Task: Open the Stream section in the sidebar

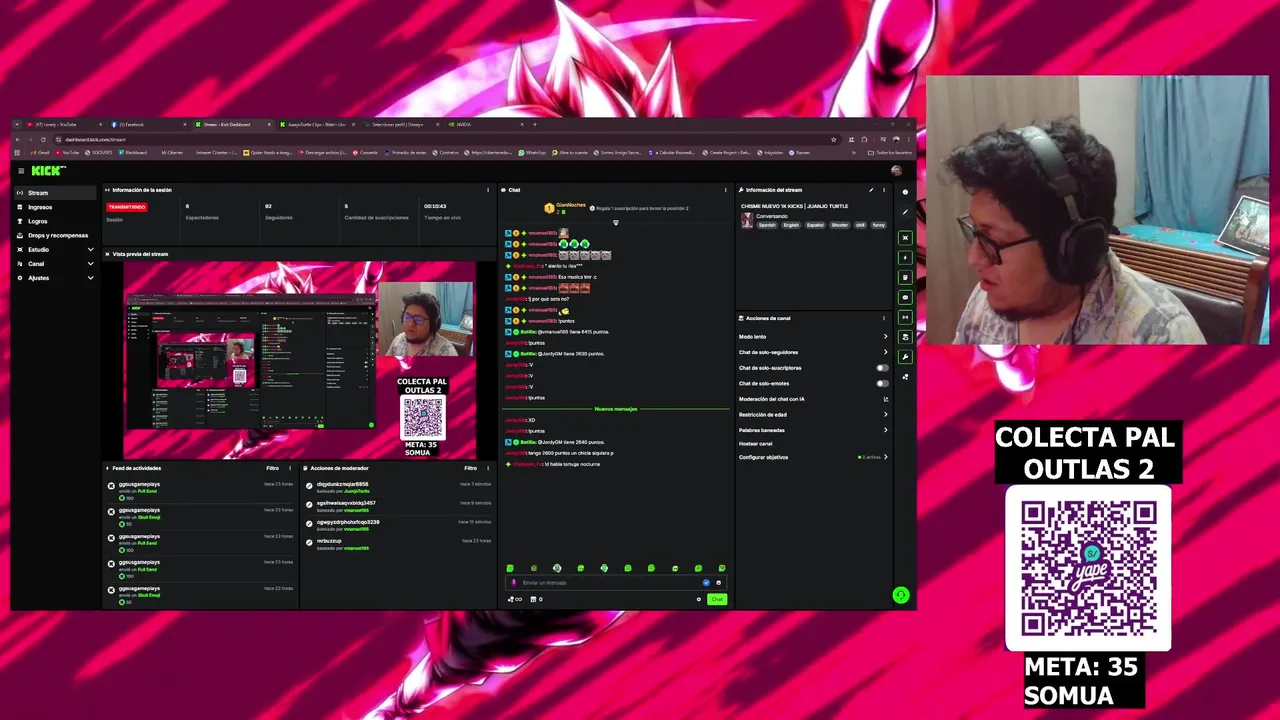Action: coord(55,193)
